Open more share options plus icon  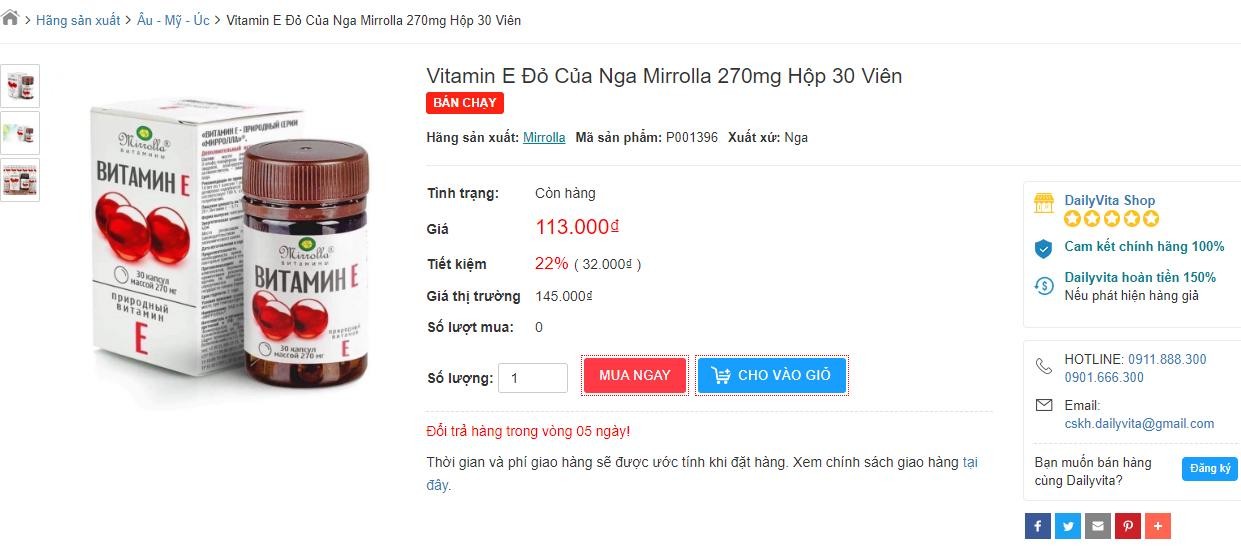pos(1158,526)
